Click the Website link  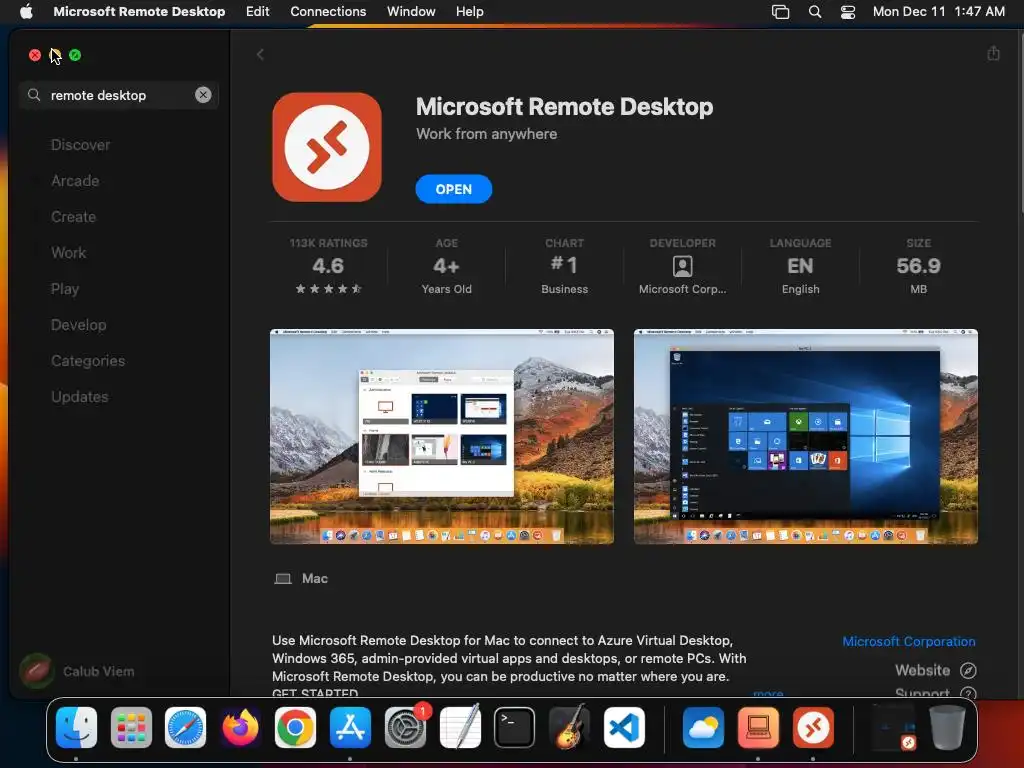click(922, 670)
